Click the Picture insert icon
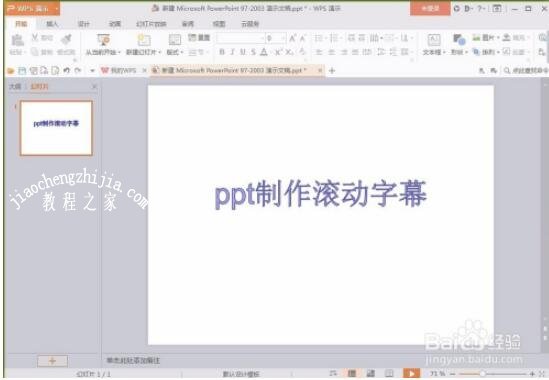Image resolution: width=549 pixels, height=380 pixels. pos(476,37)
